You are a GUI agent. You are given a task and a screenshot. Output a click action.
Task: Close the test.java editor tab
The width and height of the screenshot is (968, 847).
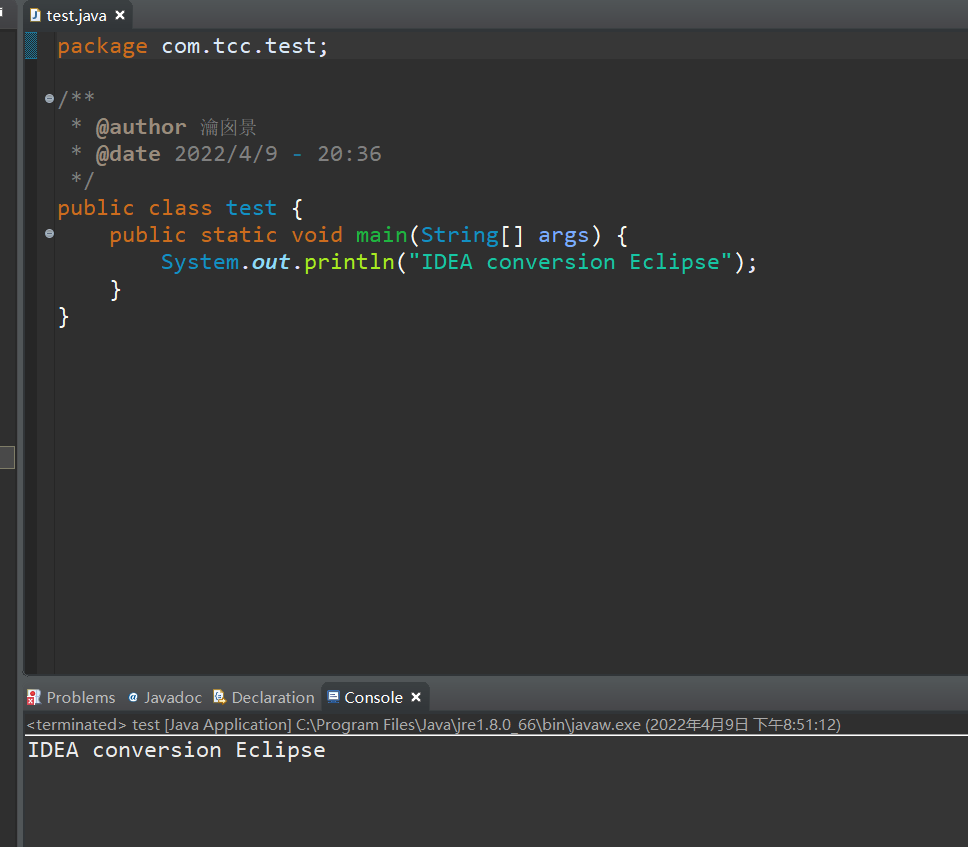[x=120, y=15]
